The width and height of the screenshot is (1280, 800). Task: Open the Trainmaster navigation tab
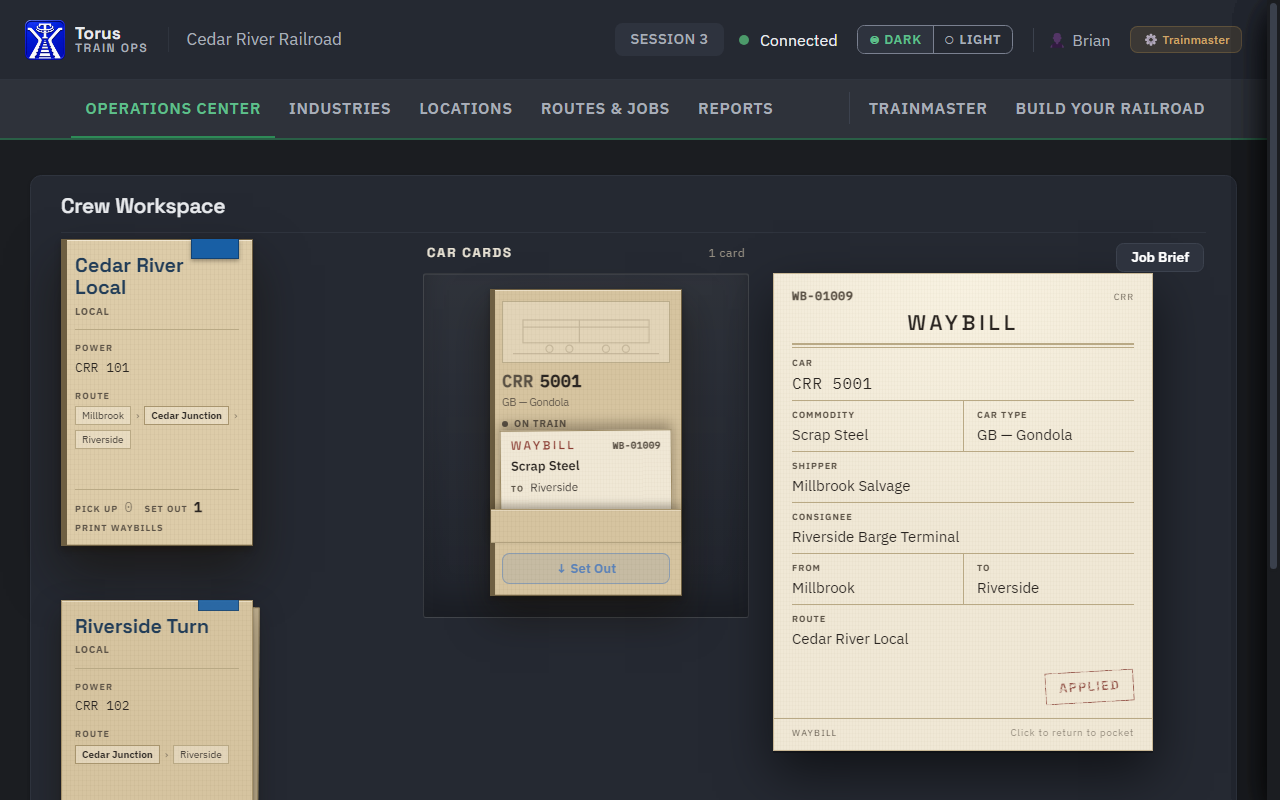928,109
